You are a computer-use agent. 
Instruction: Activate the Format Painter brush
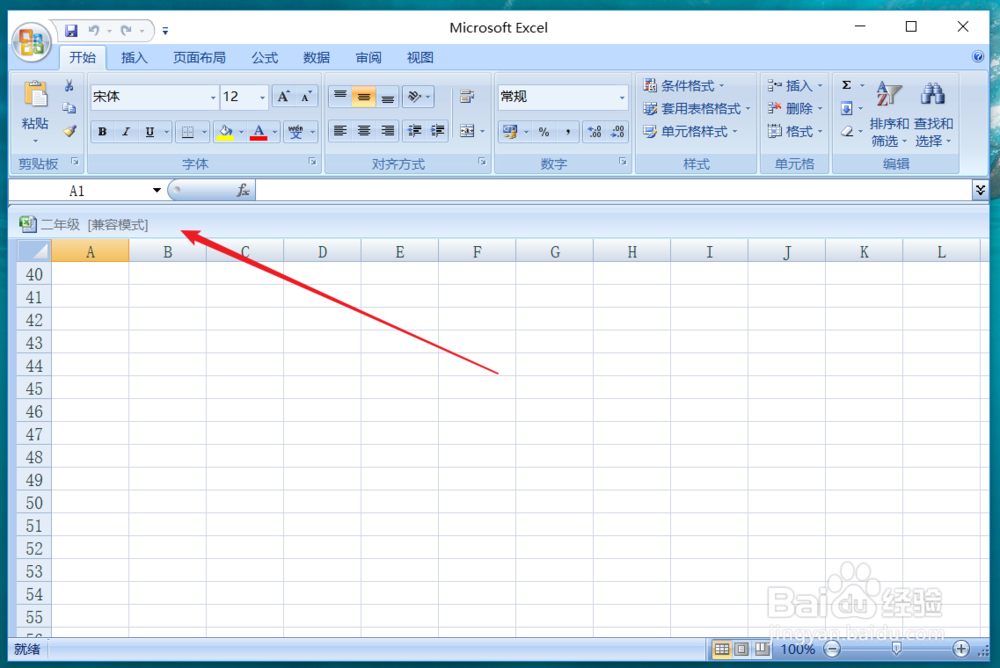(69, 131)
